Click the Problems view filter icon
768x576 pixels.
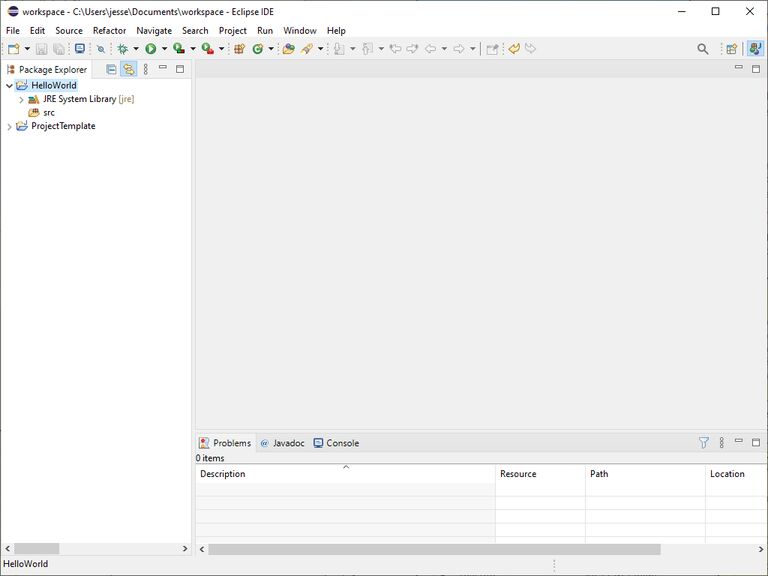[x=703, y=443]
